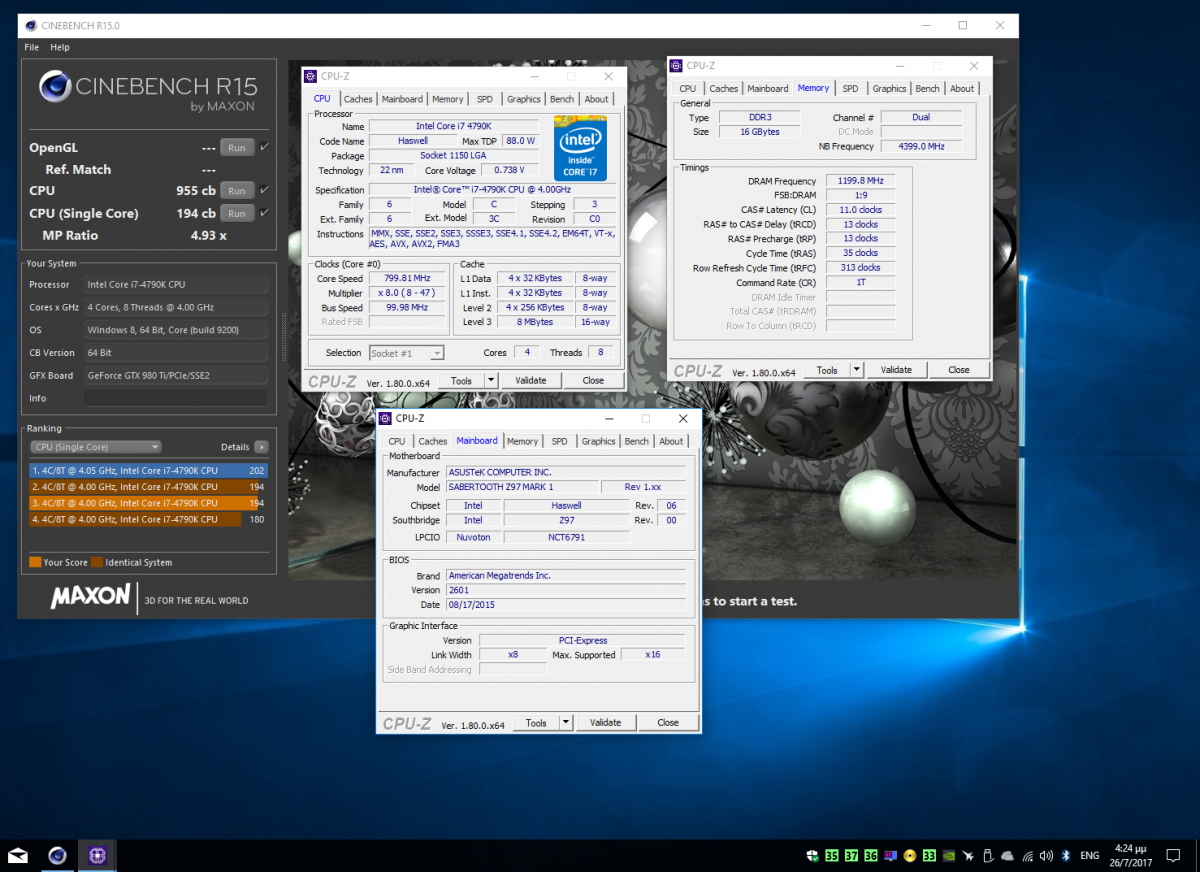The image size is (1200, 872).
Task: Expand the ranking Details arrow
Action: tap(261, 447)
